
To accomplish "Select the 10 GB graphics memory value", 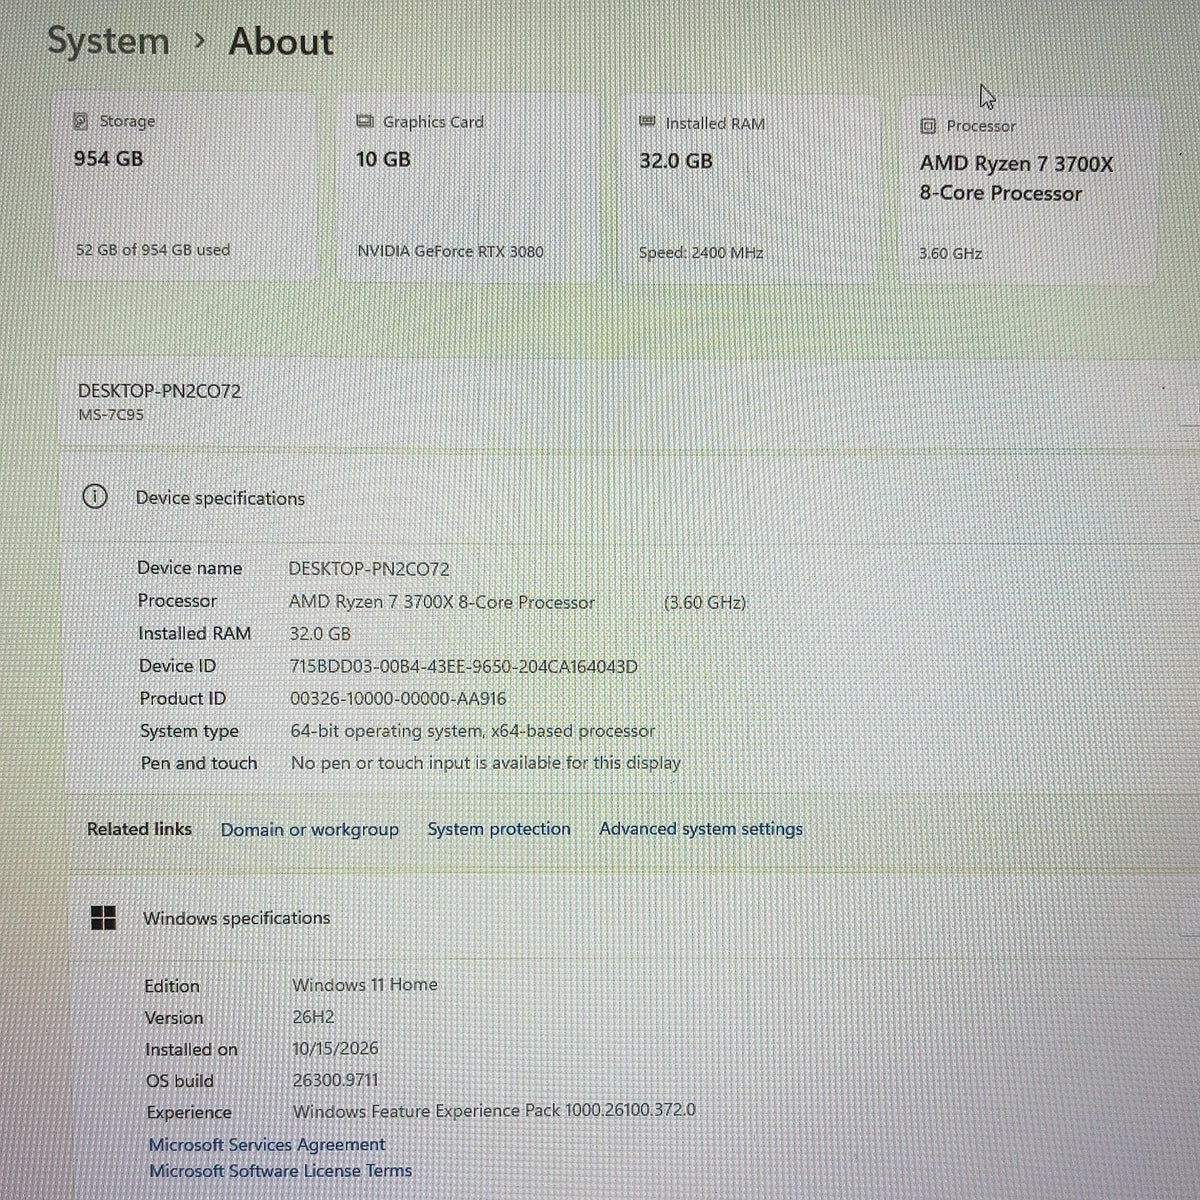I will pyautogui.click(x=383, y=159).
